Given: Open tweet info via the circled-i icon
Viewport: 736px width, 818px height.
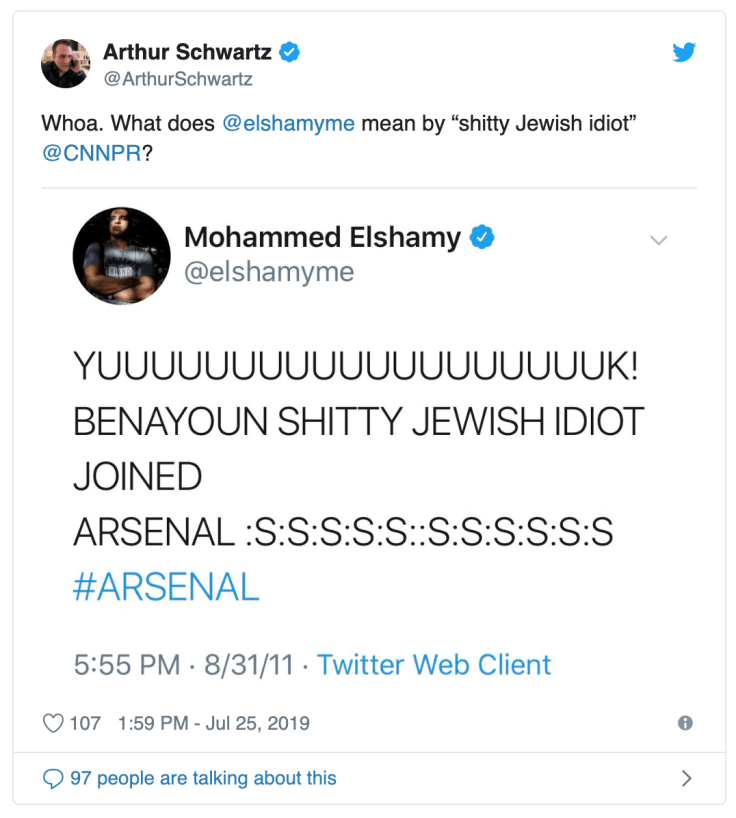Looking at the screenshot, I should click(x=683, y=722).
